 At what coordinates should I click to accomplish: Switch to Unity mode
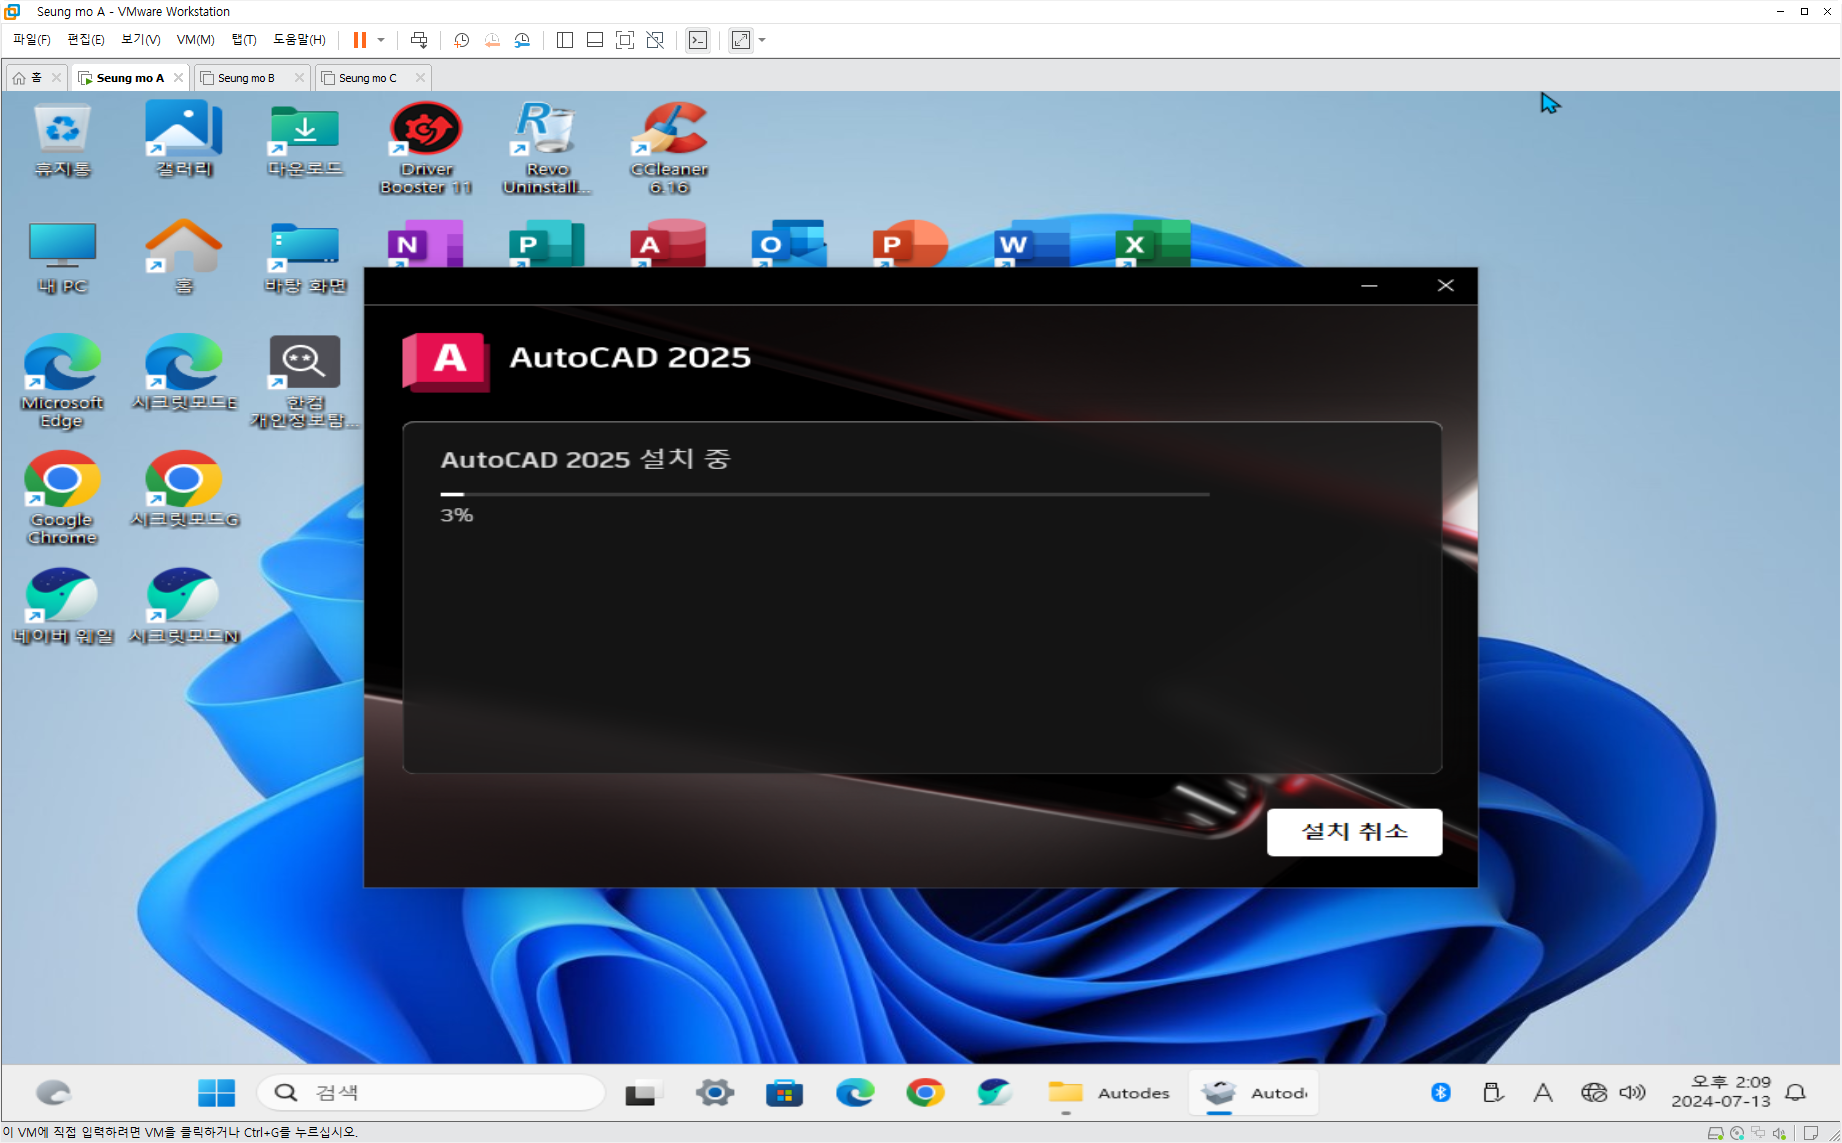(655, 40)
